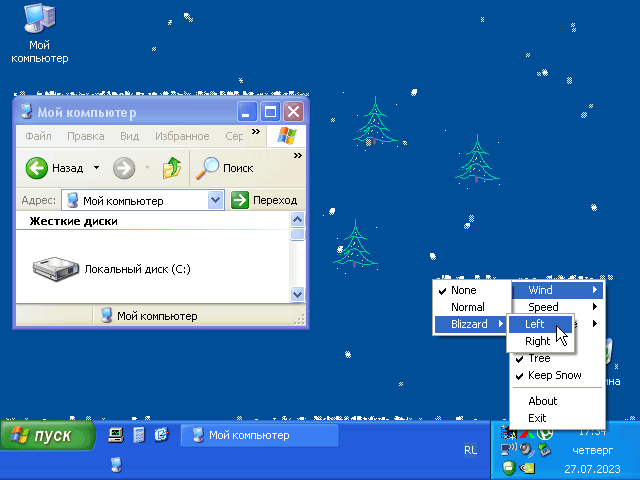
Task: Open the Правка menu
Action: (x=86, y=136)
